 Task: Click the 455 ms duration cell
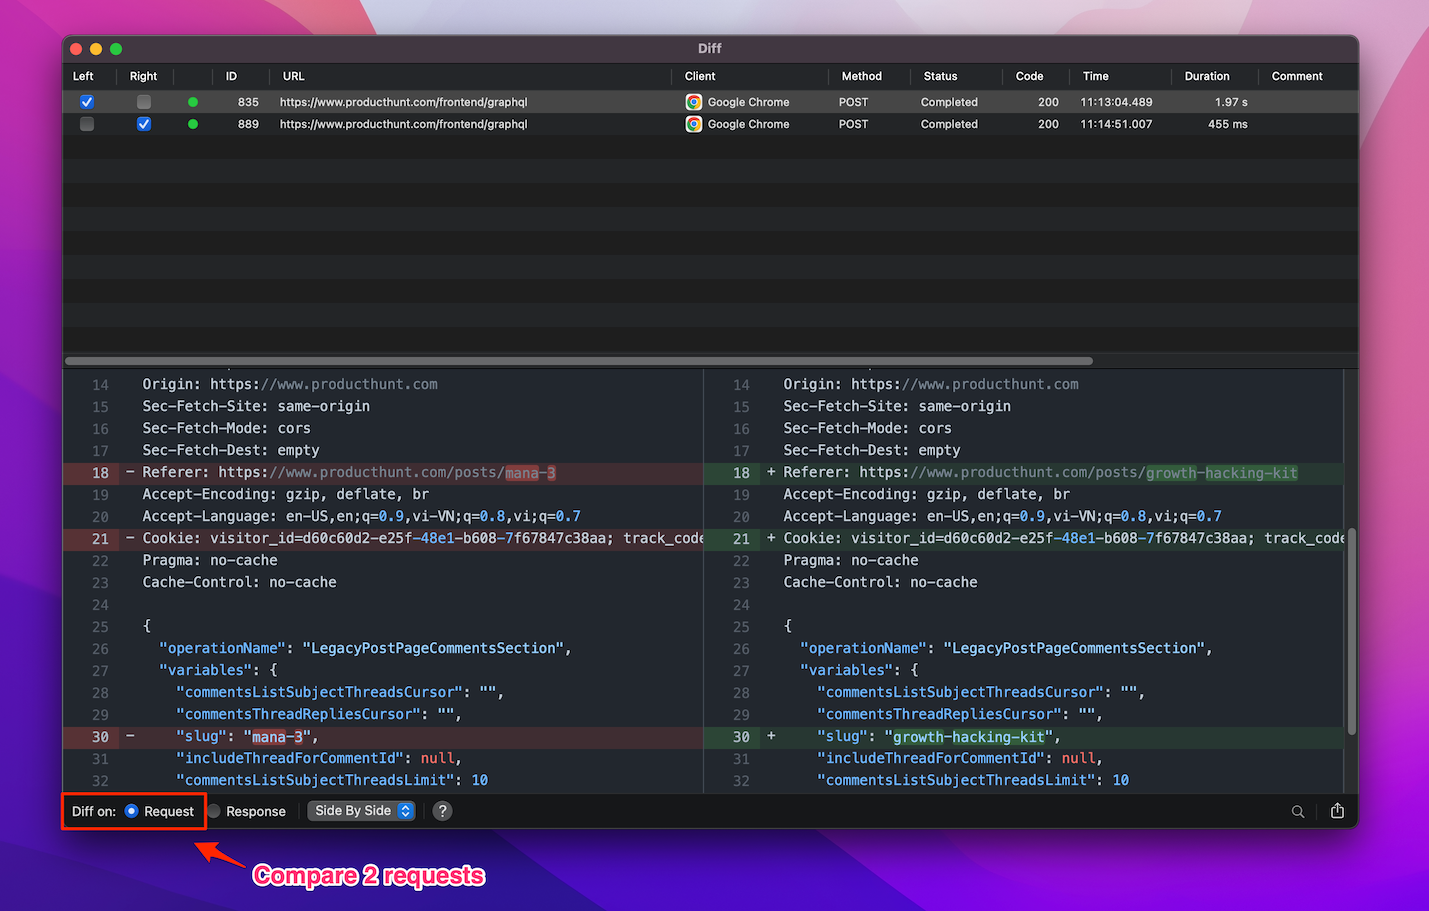[x=1227, y=124]
